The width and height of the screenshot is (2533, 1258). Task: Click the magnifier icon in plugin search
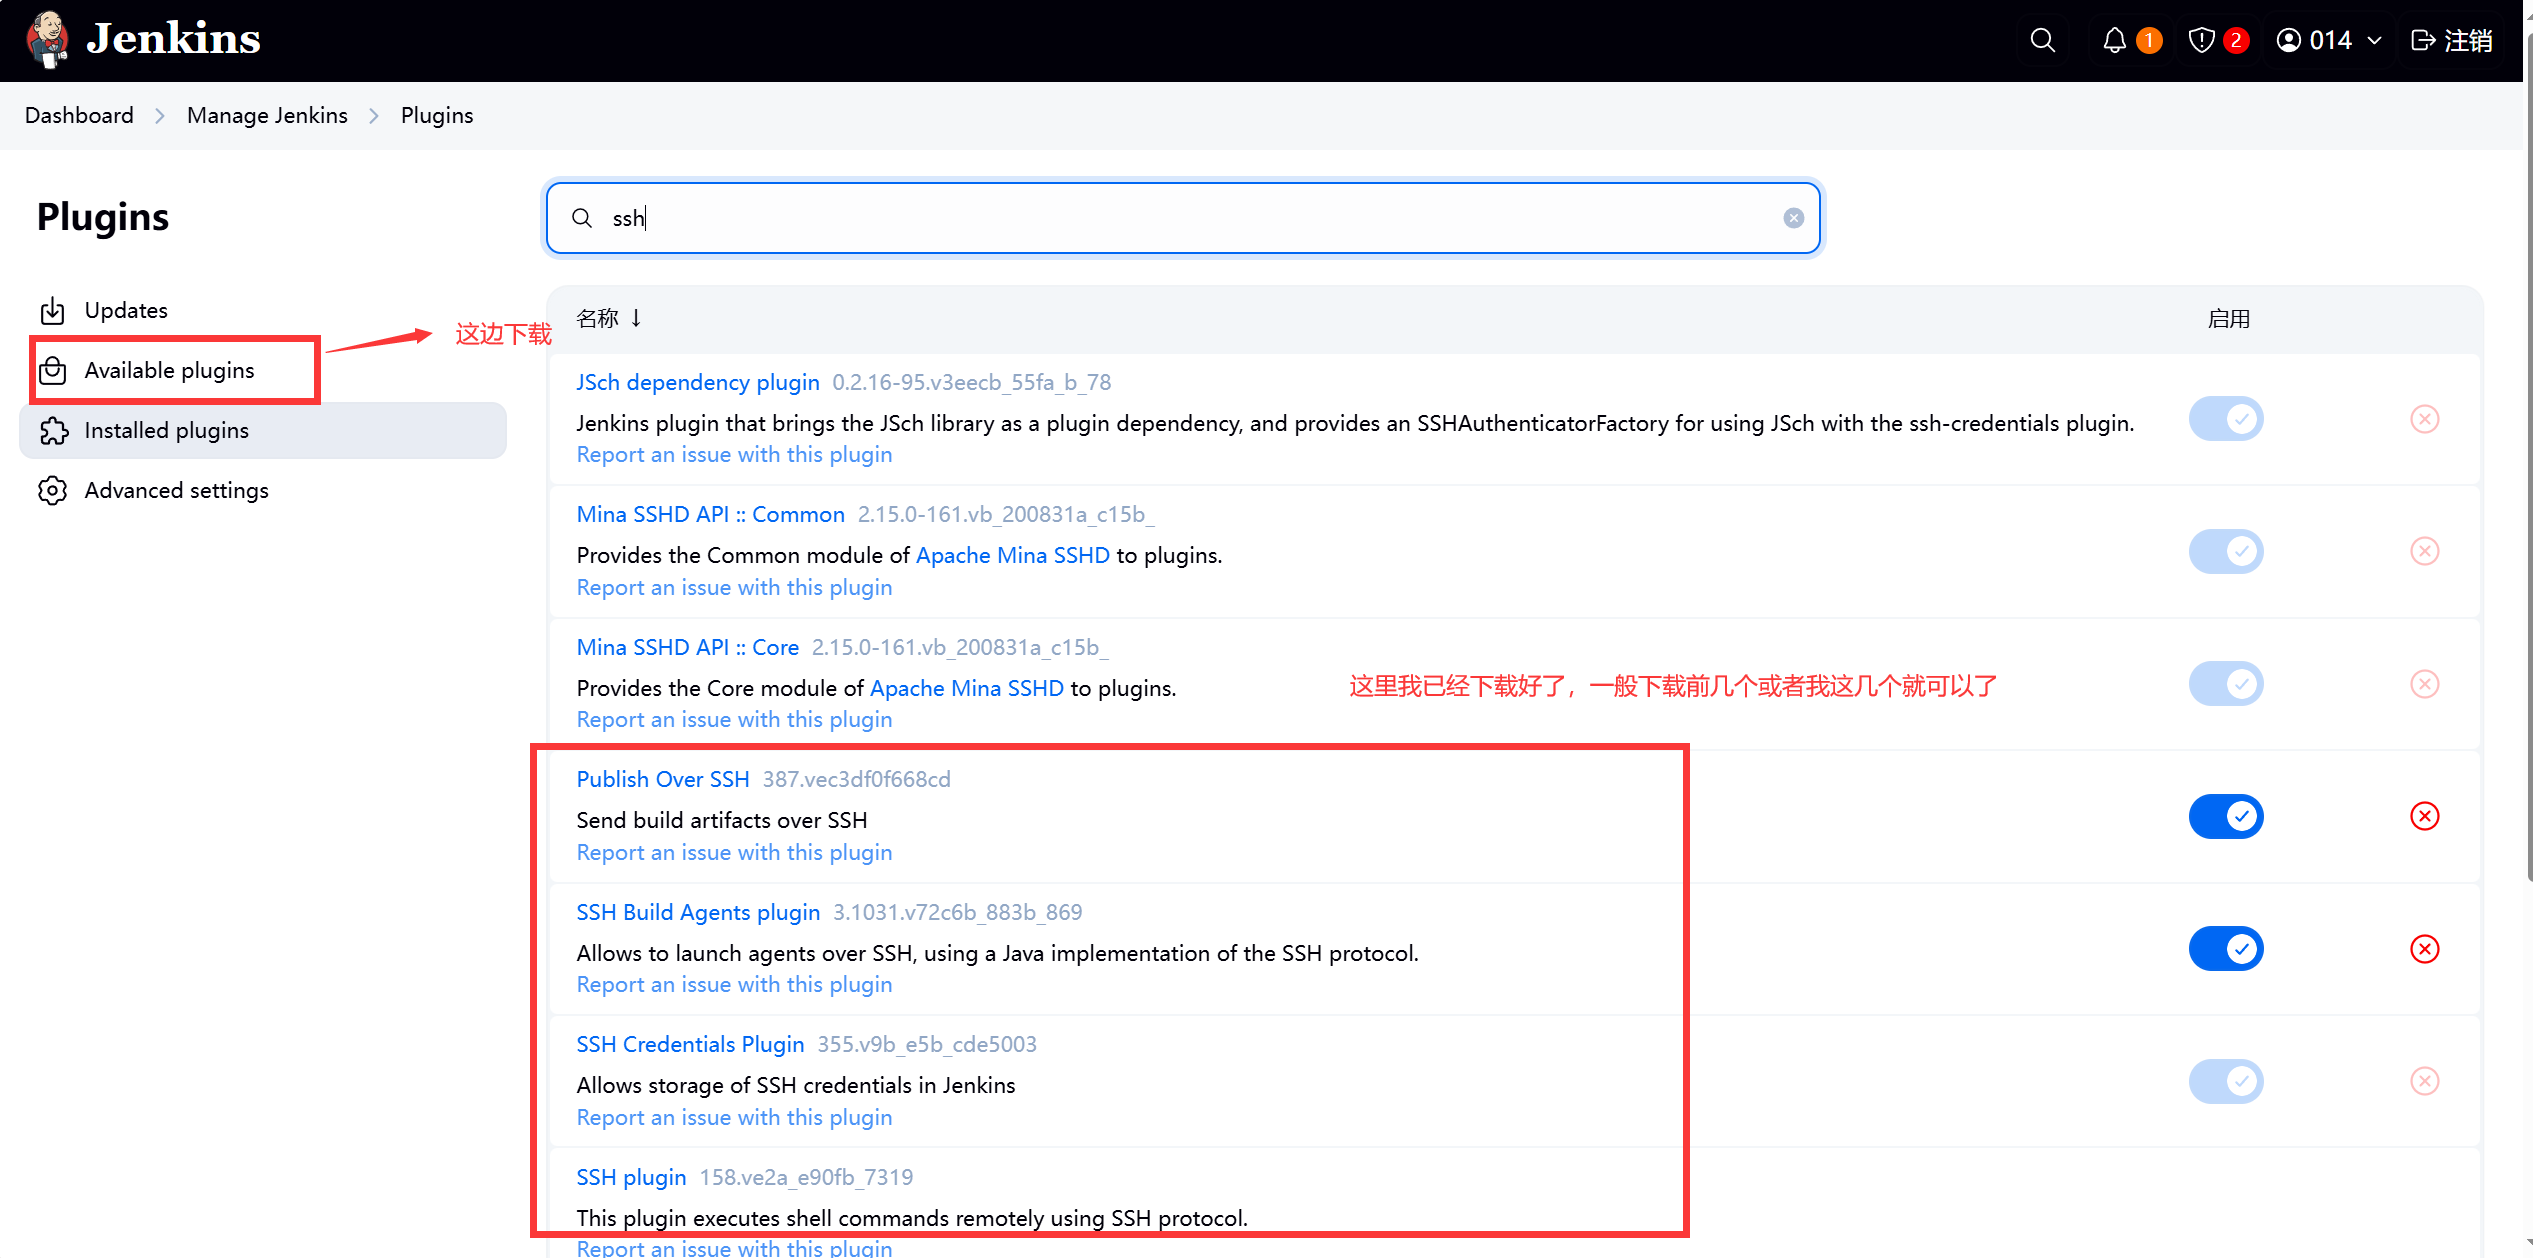pos(582,218)
